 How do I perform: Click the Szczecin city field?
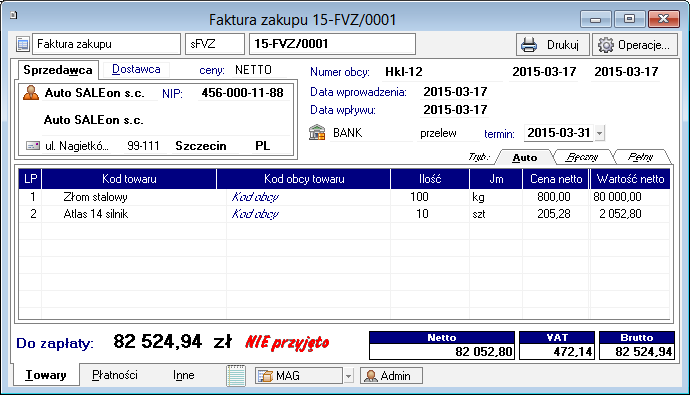click(x=201, y=146)
